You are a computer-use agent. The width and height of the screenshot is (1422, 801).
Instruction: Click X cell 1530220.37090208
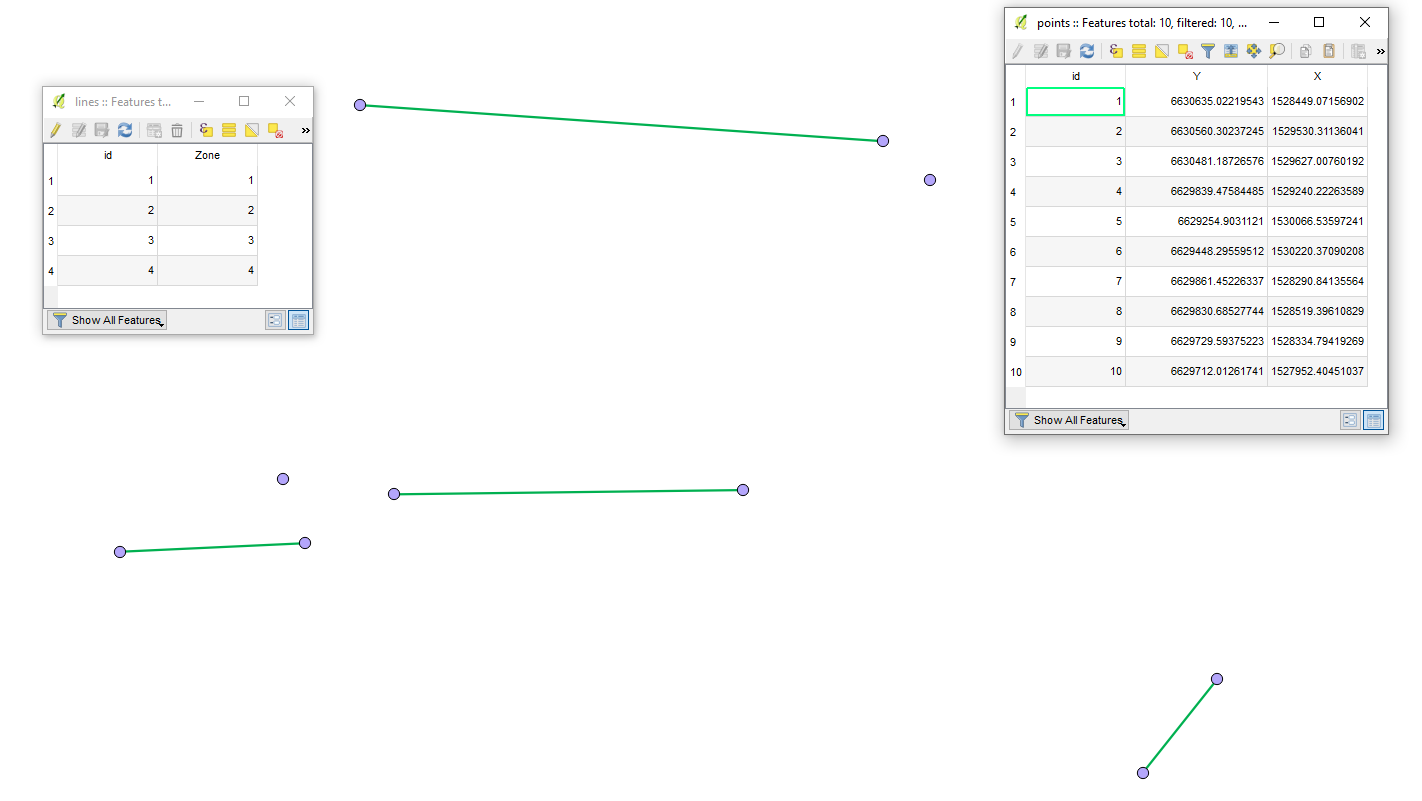(x=1318, y=252)
